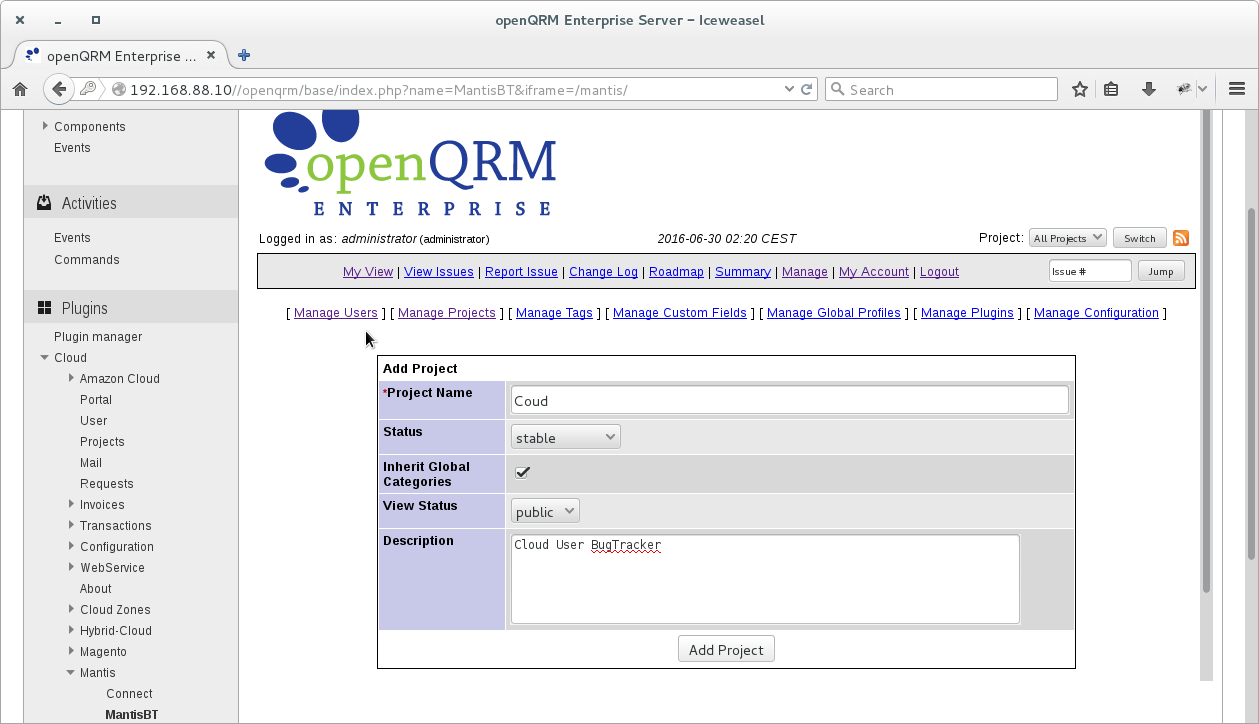This screenshot has width=1259, height=724.
Task: Toggle Inherit Global Categories checkbox
Action: 522,472
